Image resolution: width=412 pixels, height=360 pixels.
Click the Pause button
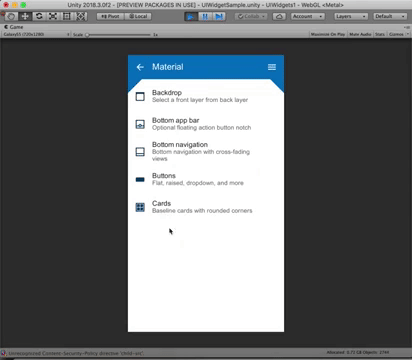[x=205, y=16]
